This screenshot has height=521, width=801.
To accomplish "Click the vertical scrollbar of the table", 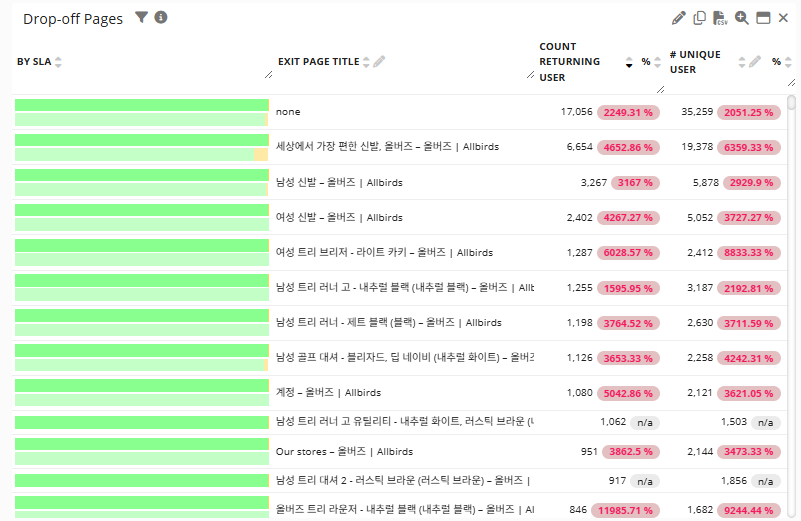I will (x=792, y=300).
